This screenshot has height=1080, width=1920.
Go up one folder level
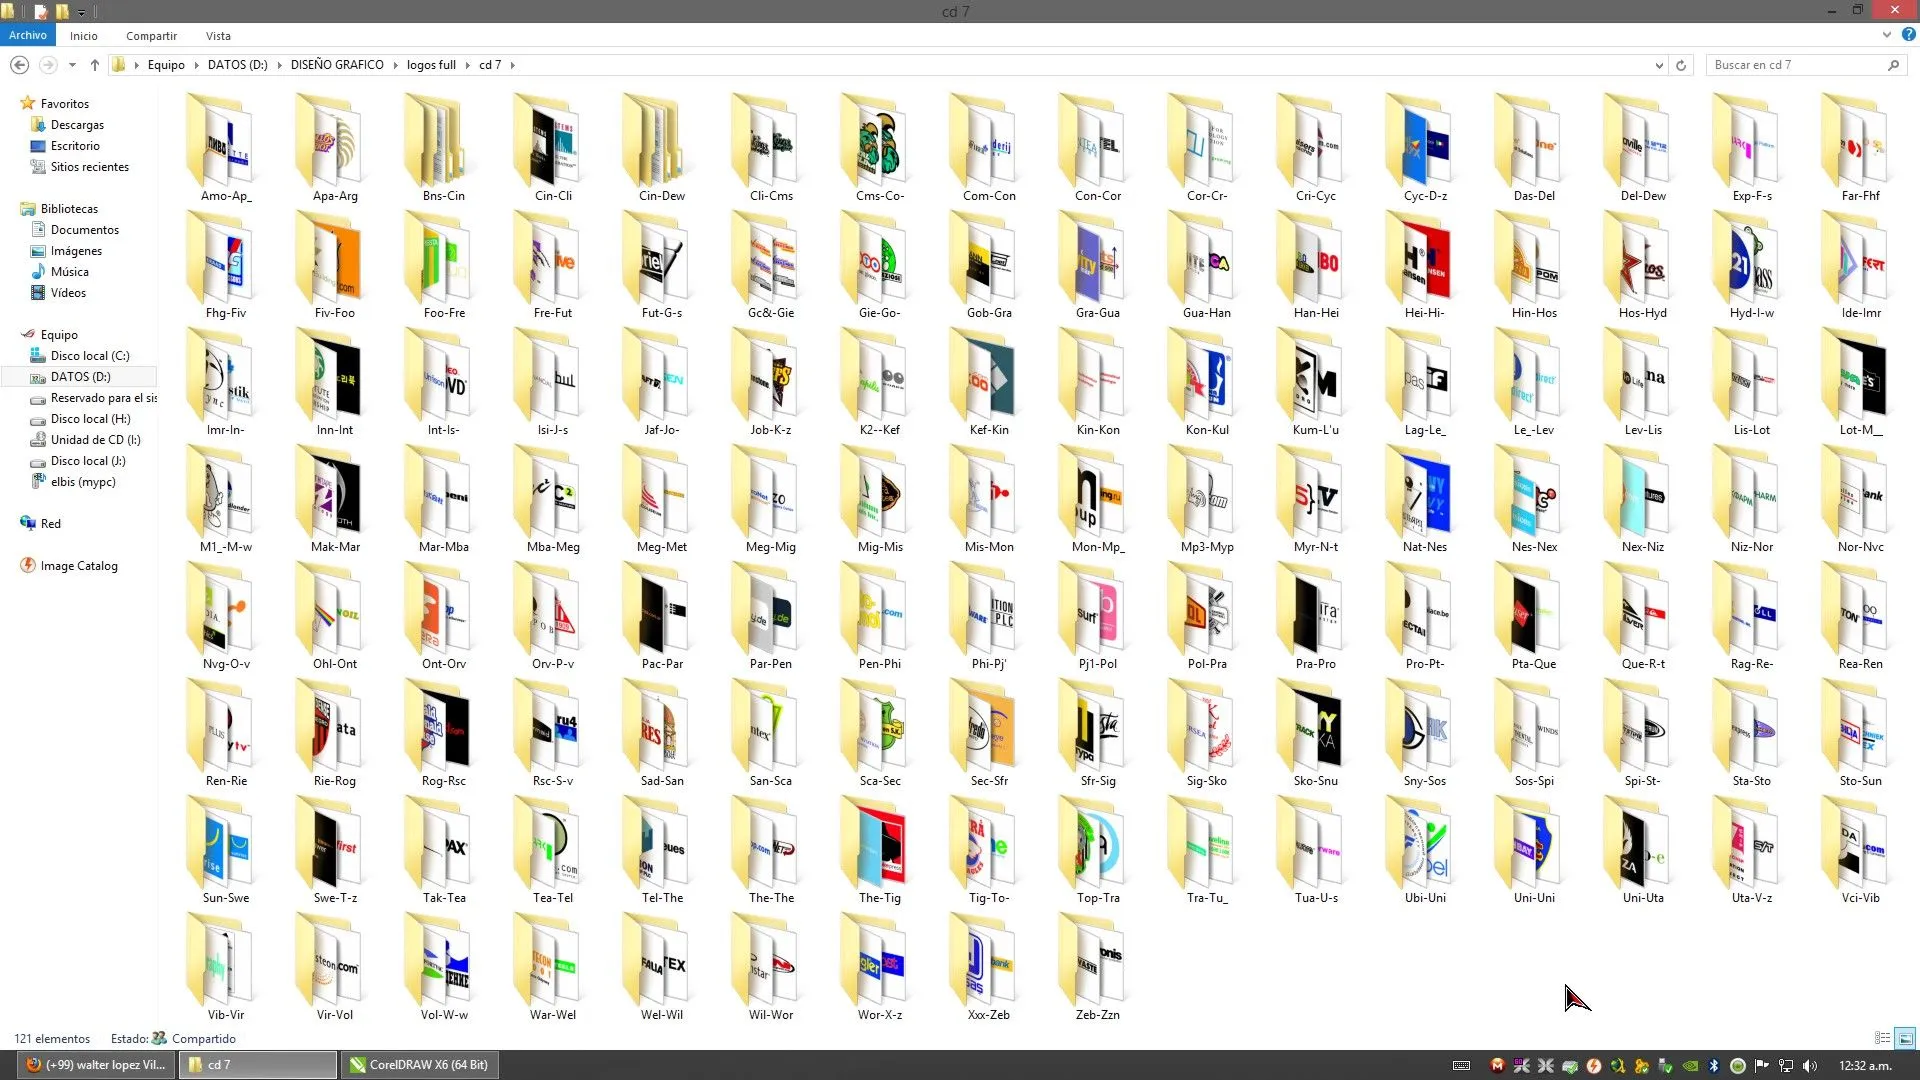(x=95, y=65)
